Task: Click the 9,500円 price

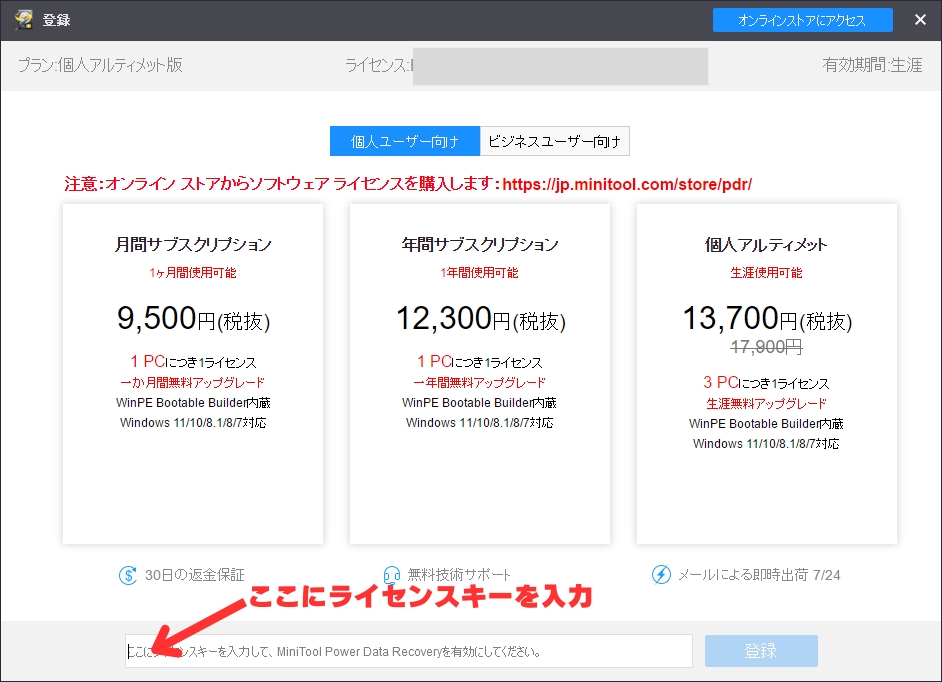Action: (193, 318)
